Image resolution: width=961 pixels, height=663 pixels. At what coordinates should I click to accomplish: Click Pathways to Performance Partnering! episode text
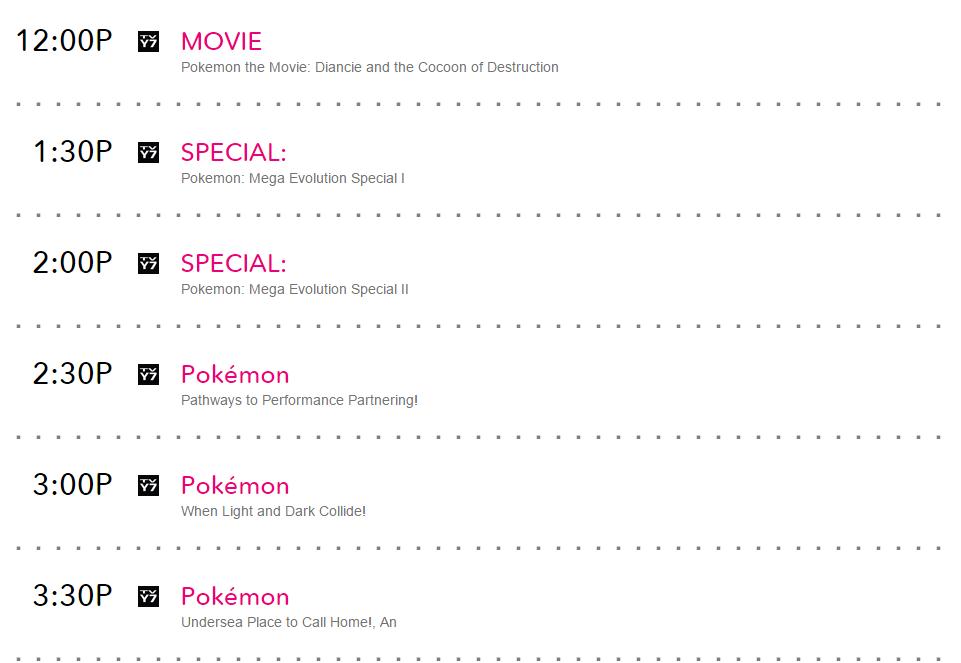(x=299, y=401)
